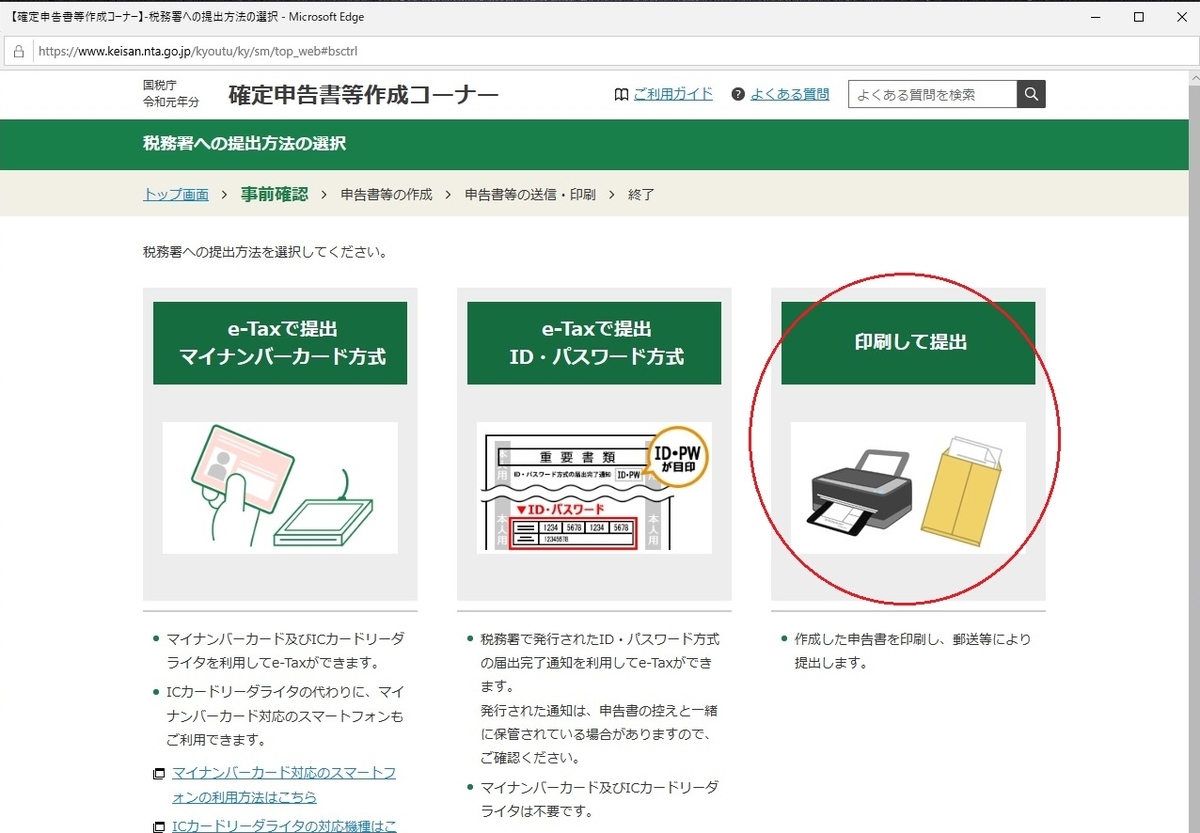Click the よくある質問を検索 search field
The height and width of the screenshot is (833, 1200).
pos(933,94)
